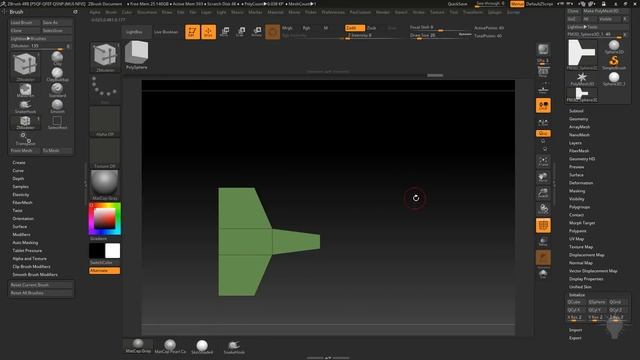Activate the Edit mode button
The height and width of the screenshot is (360, 640).
[192, 32]
